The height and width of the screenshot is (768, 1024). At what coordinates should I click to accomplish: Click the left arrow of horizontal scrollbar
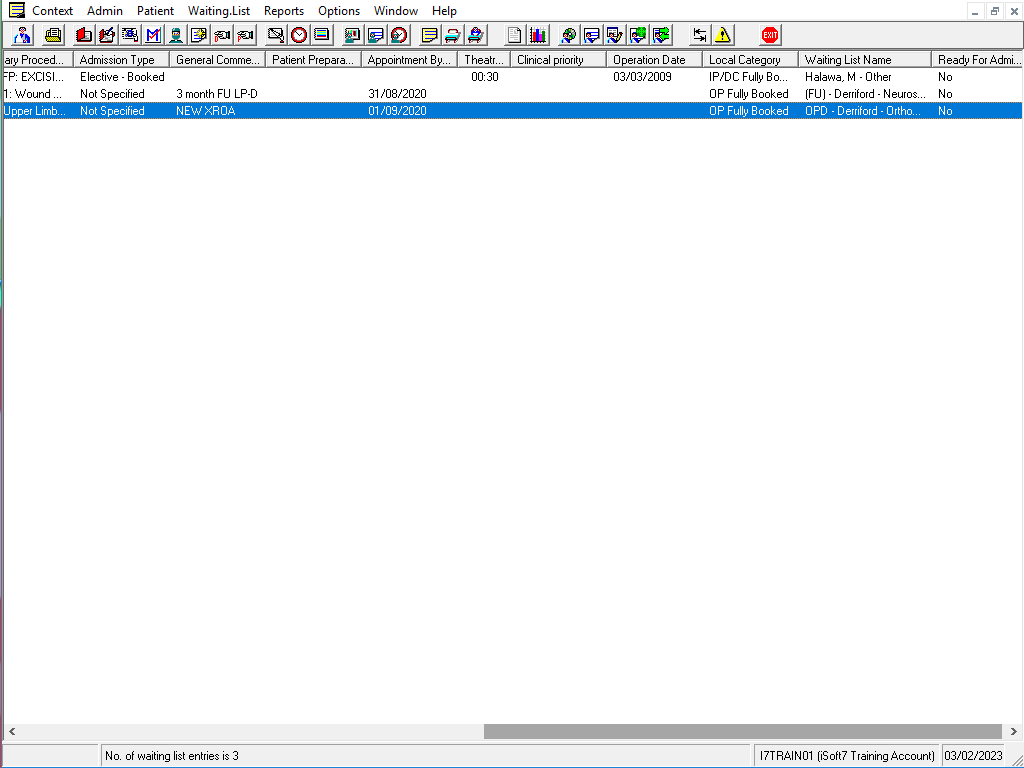12,731
